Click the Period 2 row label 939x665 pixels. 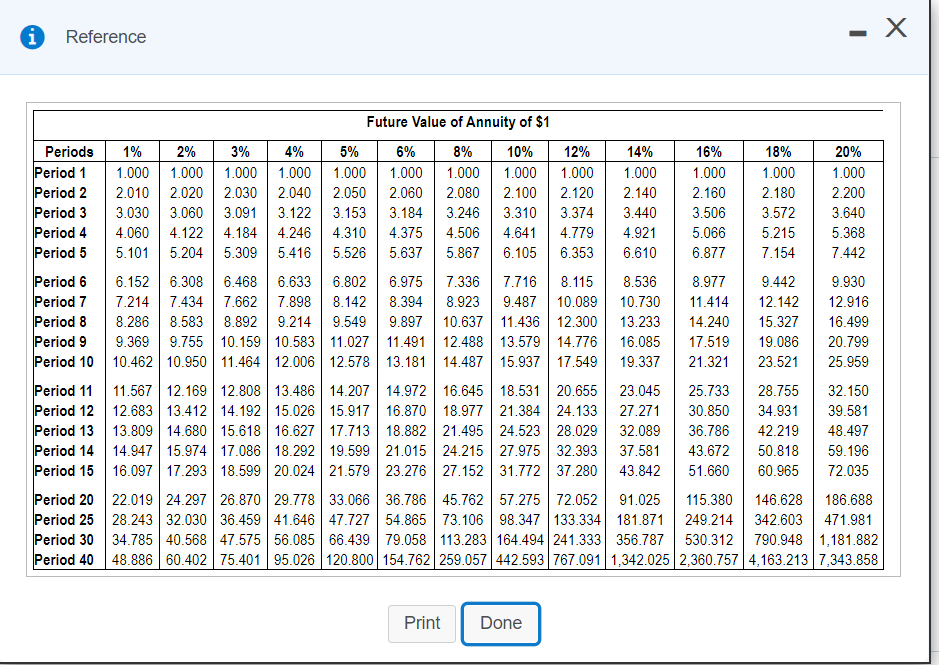point(60,193)
